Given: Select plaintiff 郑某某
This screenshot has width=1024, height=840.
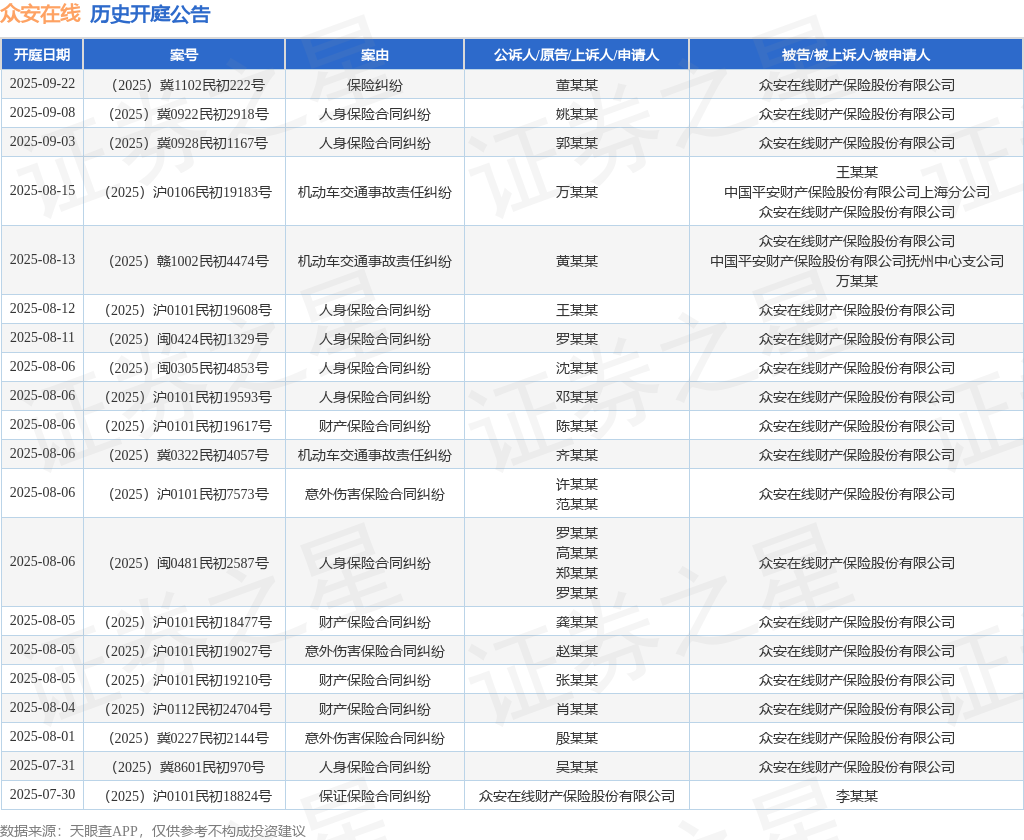Looking at the screenshot, I should 577,573.
